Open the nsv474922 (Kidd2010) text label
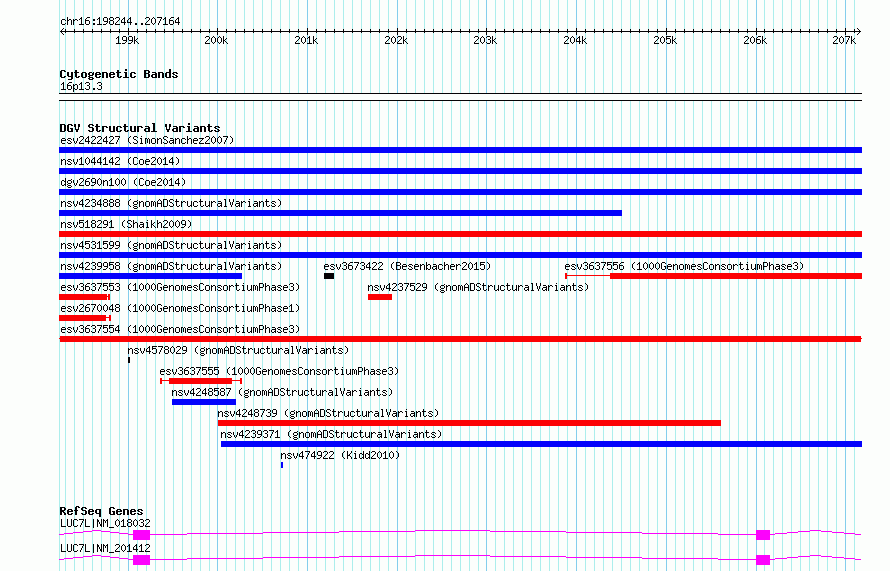This screenshot has width=890, height=571. coord(340,455)
